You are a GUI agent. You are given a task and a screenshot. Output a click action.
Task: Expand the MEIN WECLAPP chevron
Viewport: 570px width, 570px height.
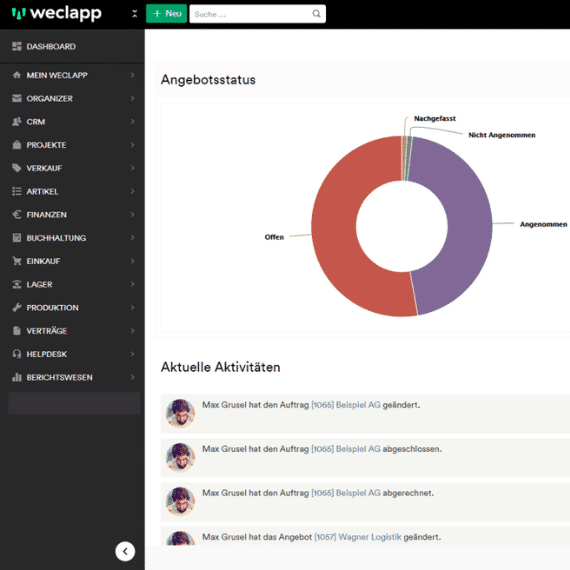pos(132,75)
